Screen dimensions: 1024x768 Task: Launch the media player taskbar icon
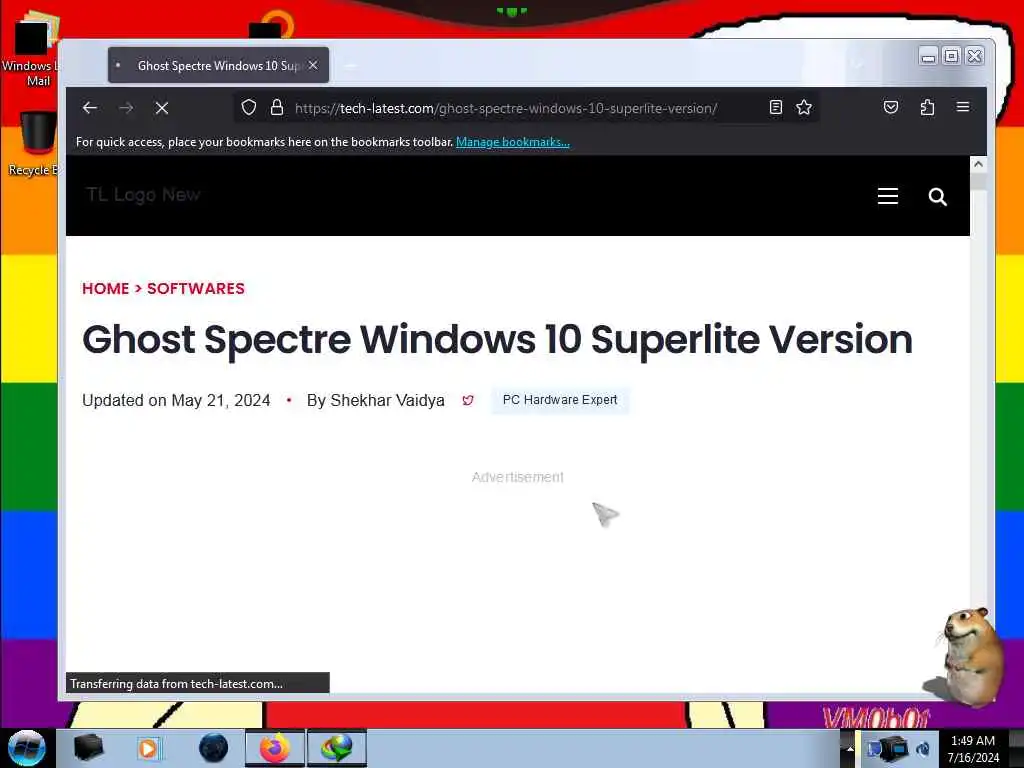(x=148, y=748)
